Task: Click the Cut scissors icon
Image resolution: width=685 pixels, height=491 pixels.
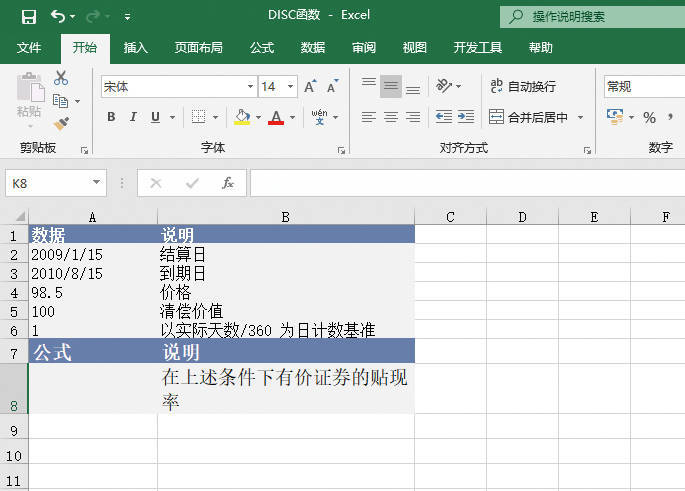Action: click(x=61, y=77)
